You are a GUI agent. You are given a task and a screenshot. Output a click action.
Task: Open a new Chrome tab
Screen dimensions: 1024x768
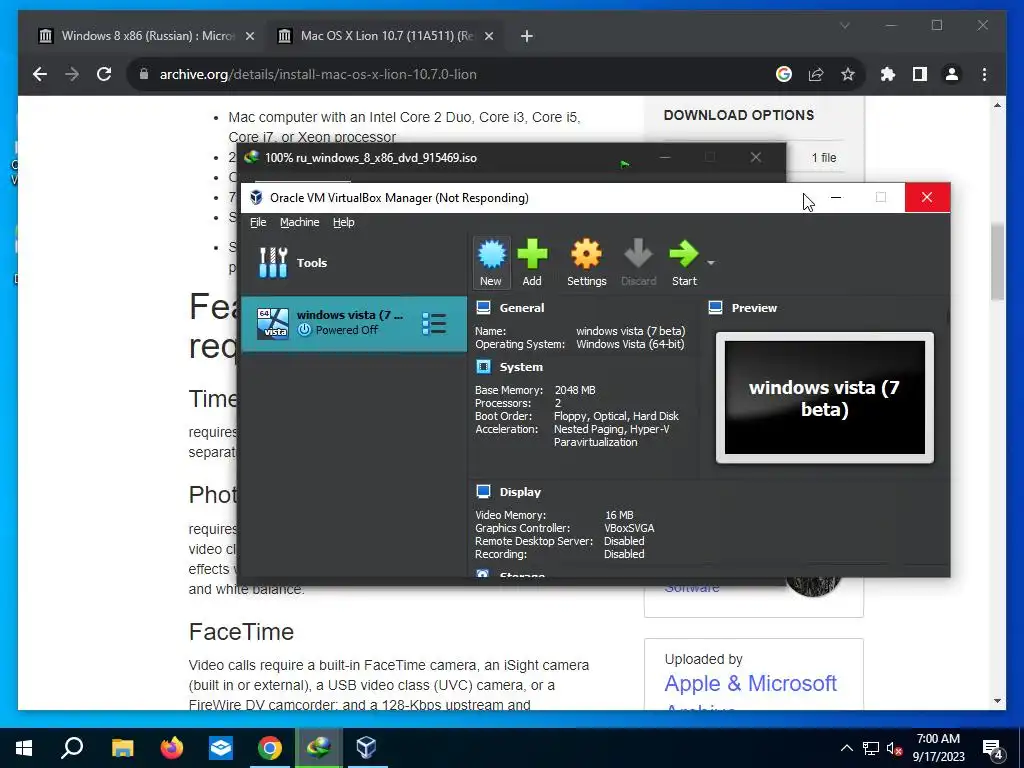(x=527, y=36)
